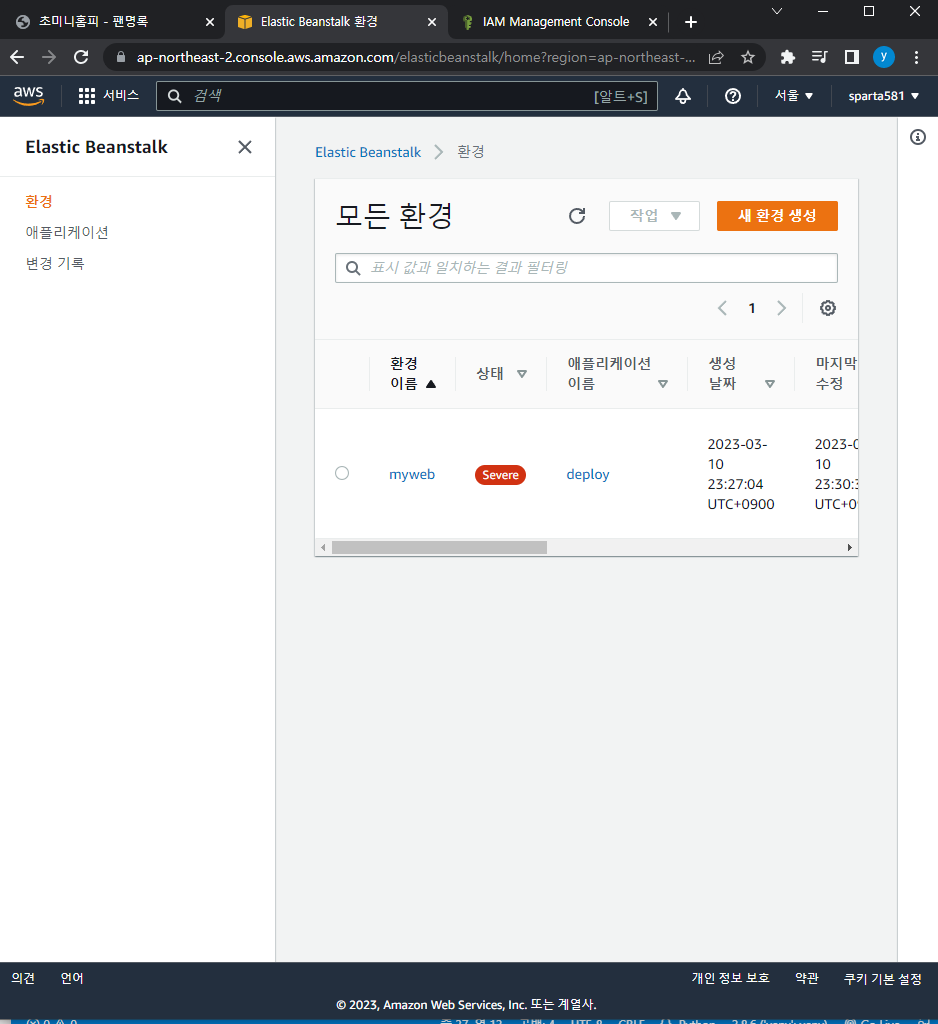Sort by 애플리케이션 이름 column arrow
Viewport: 938px width, 1024px height.
click(x=662, y=384)
